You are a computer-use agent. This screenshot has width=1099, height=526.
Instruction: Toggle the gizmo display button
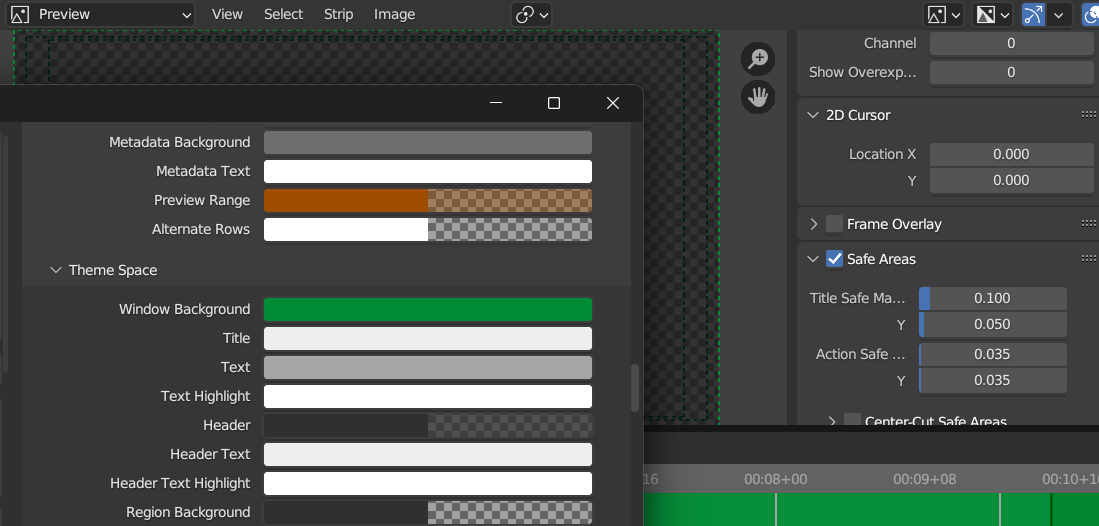(1033, 14)
